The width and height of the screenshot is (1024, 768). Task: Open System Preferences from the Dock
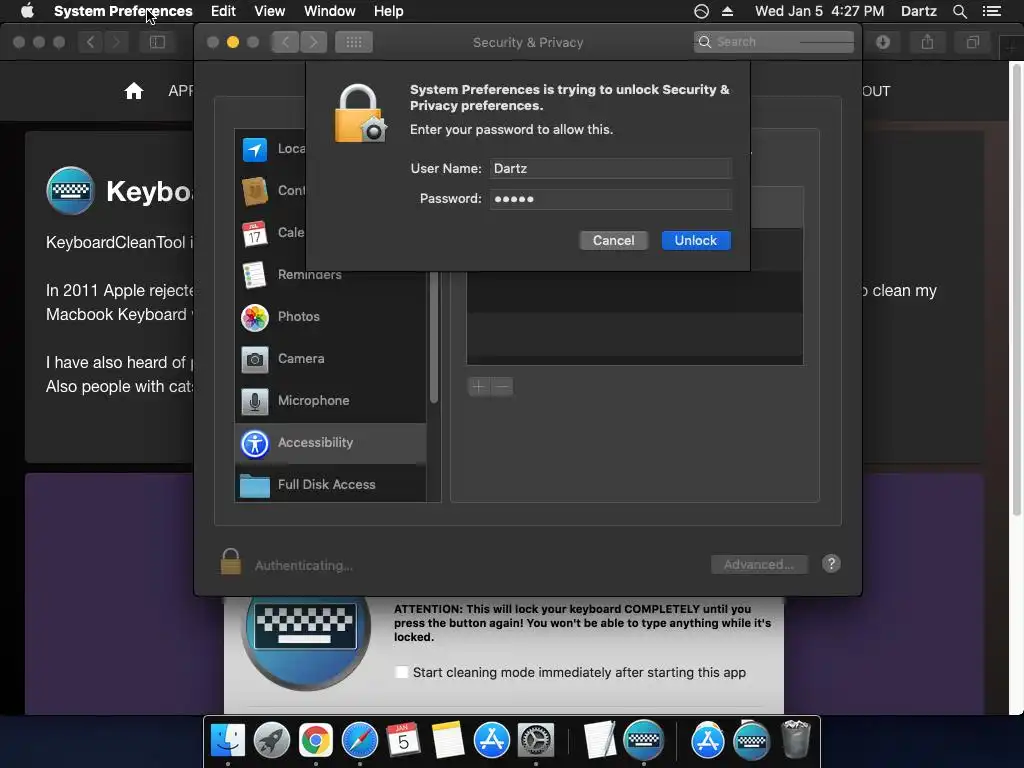pyautogui.click(x=536, y=741)
